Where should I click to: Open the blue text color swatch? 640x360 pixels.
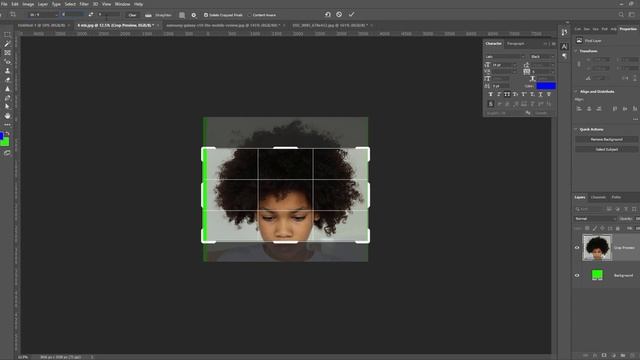pyautogui.click(x=546, y=86)
